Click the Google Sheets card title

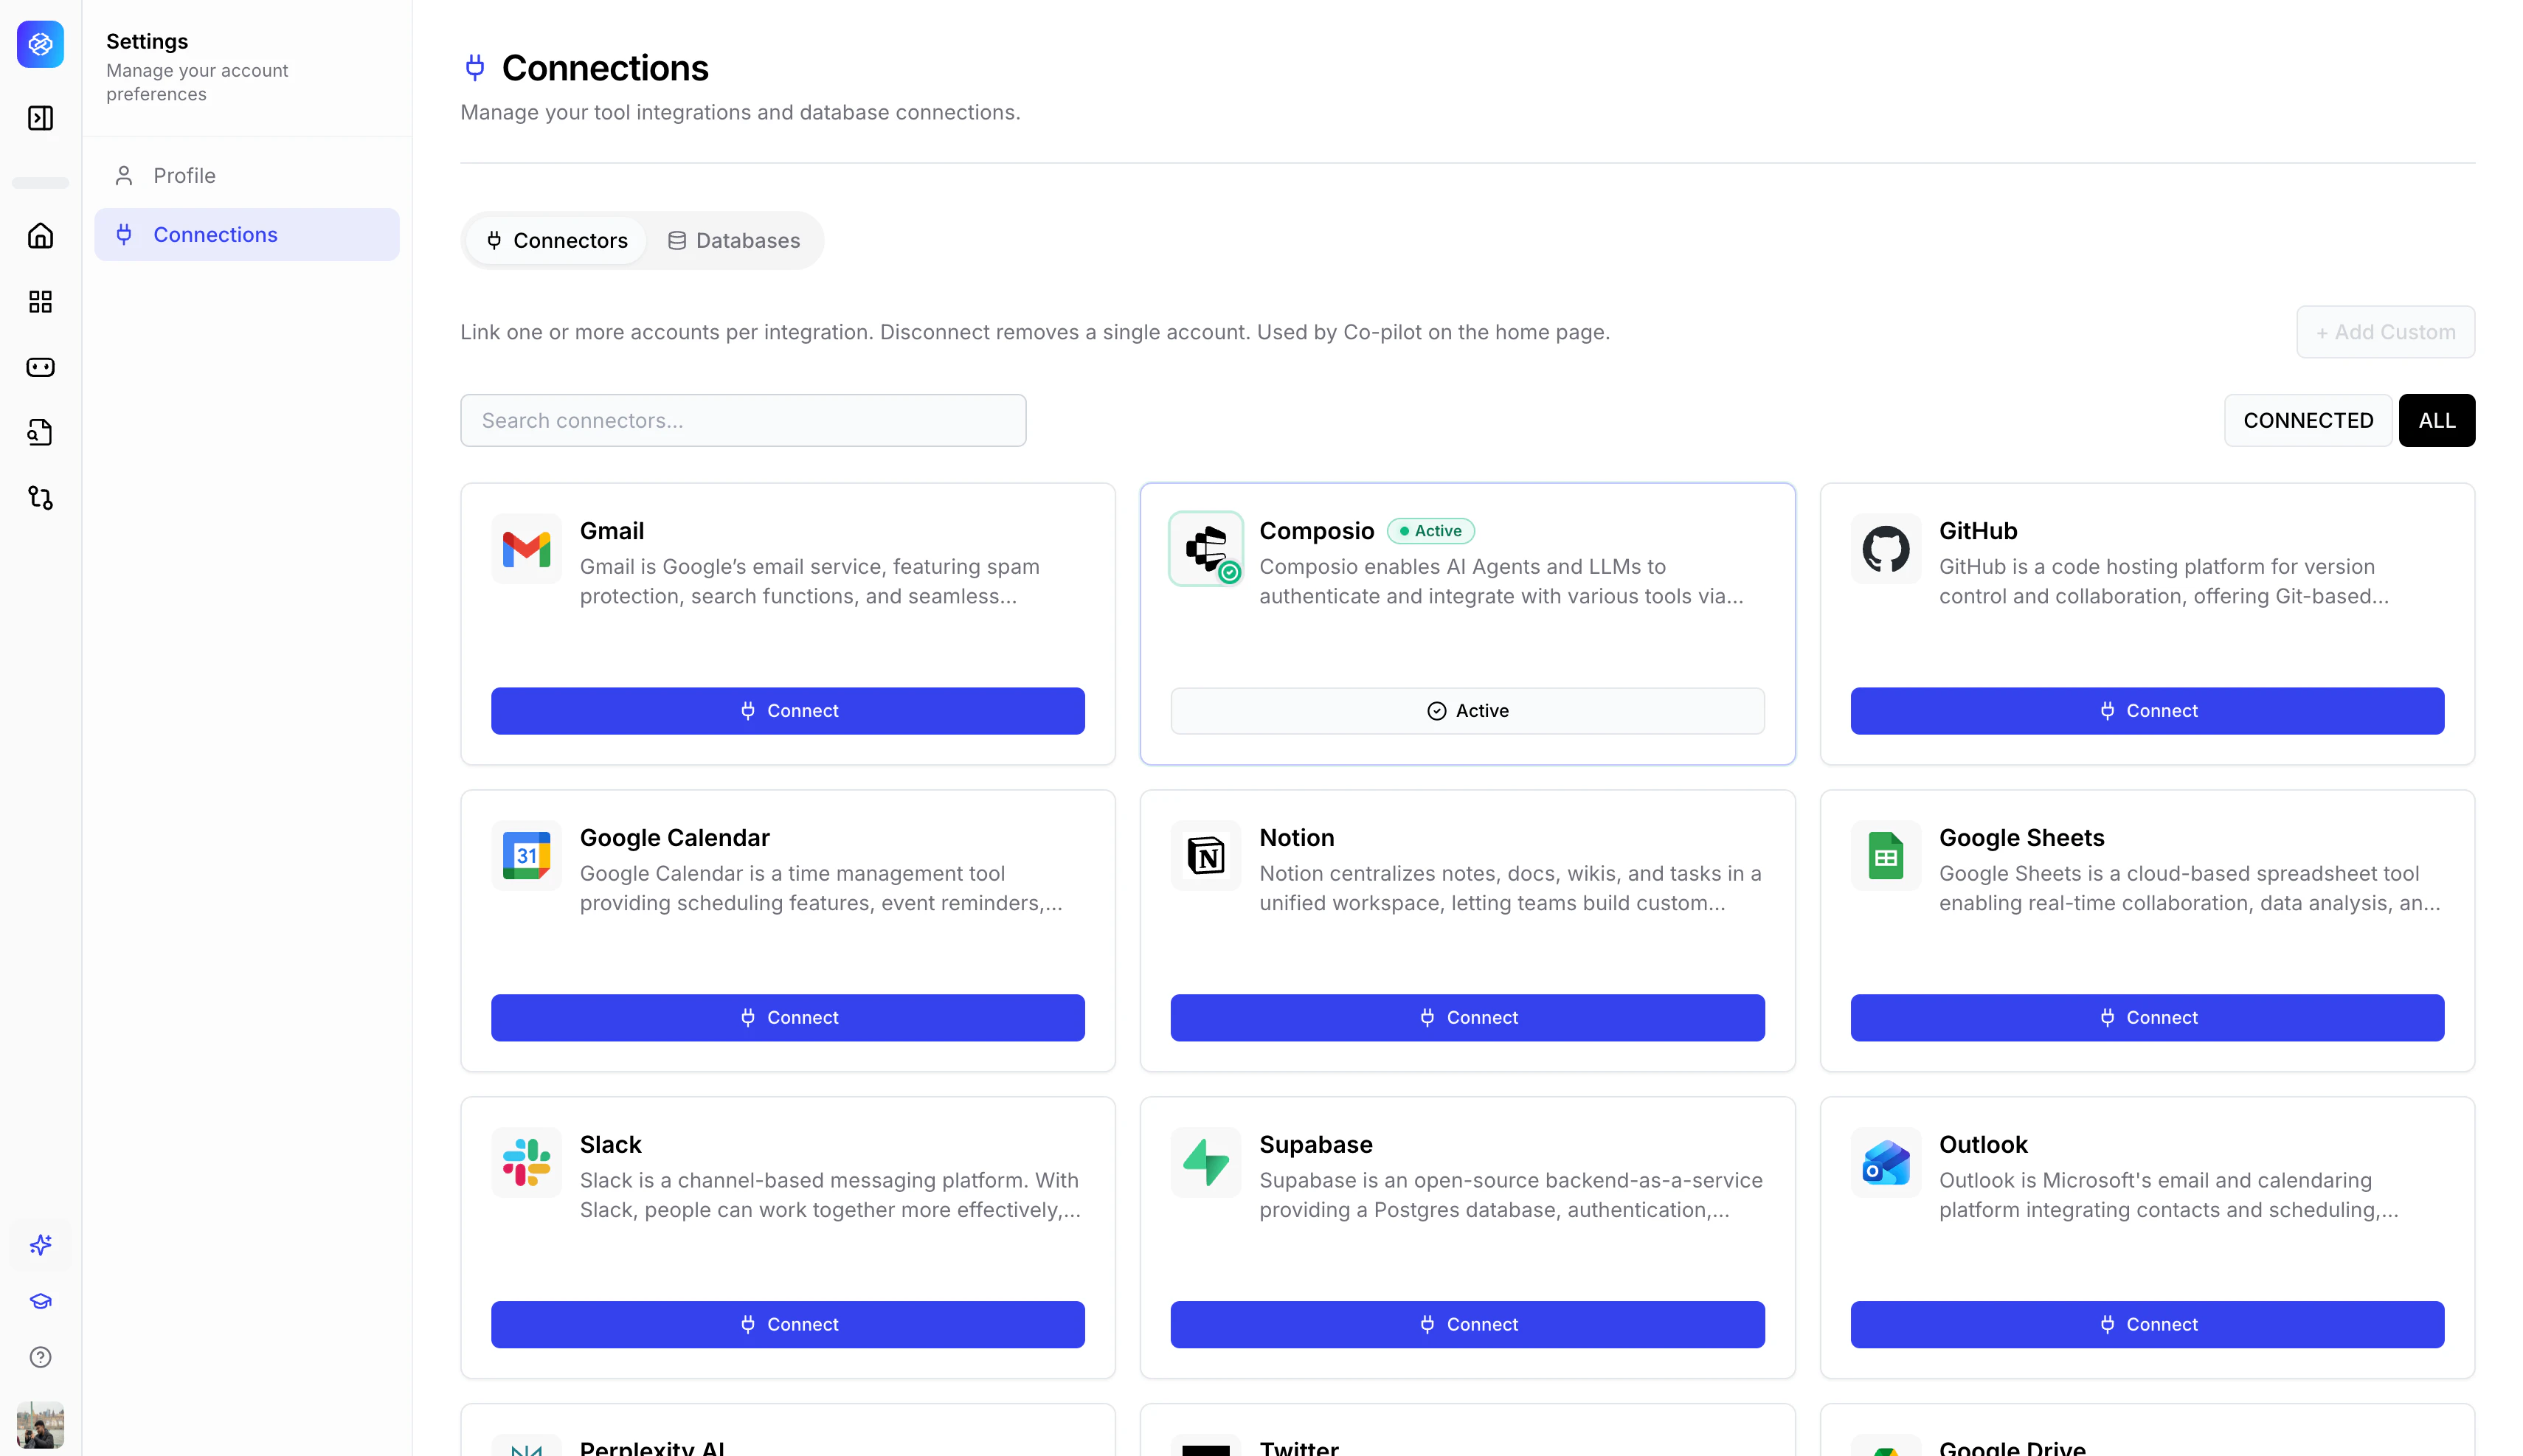point(2022,838)
